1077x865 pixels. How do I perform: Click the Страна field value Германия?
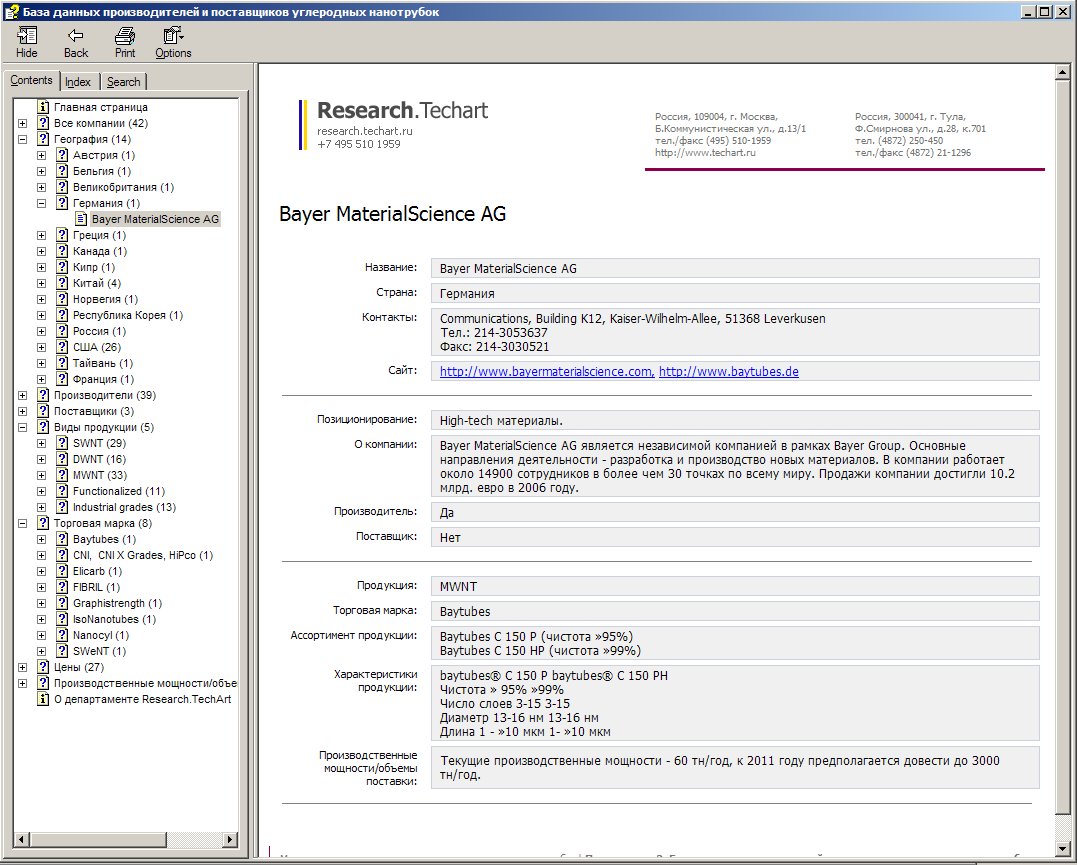pyautogui.click(x=735, y=293)
